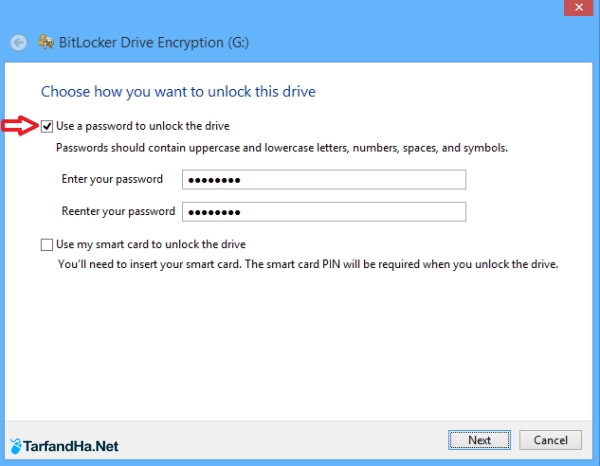Click the Next button
This screenshot has height=466, width=600.
pyautogui.click(x=479, y=440)
